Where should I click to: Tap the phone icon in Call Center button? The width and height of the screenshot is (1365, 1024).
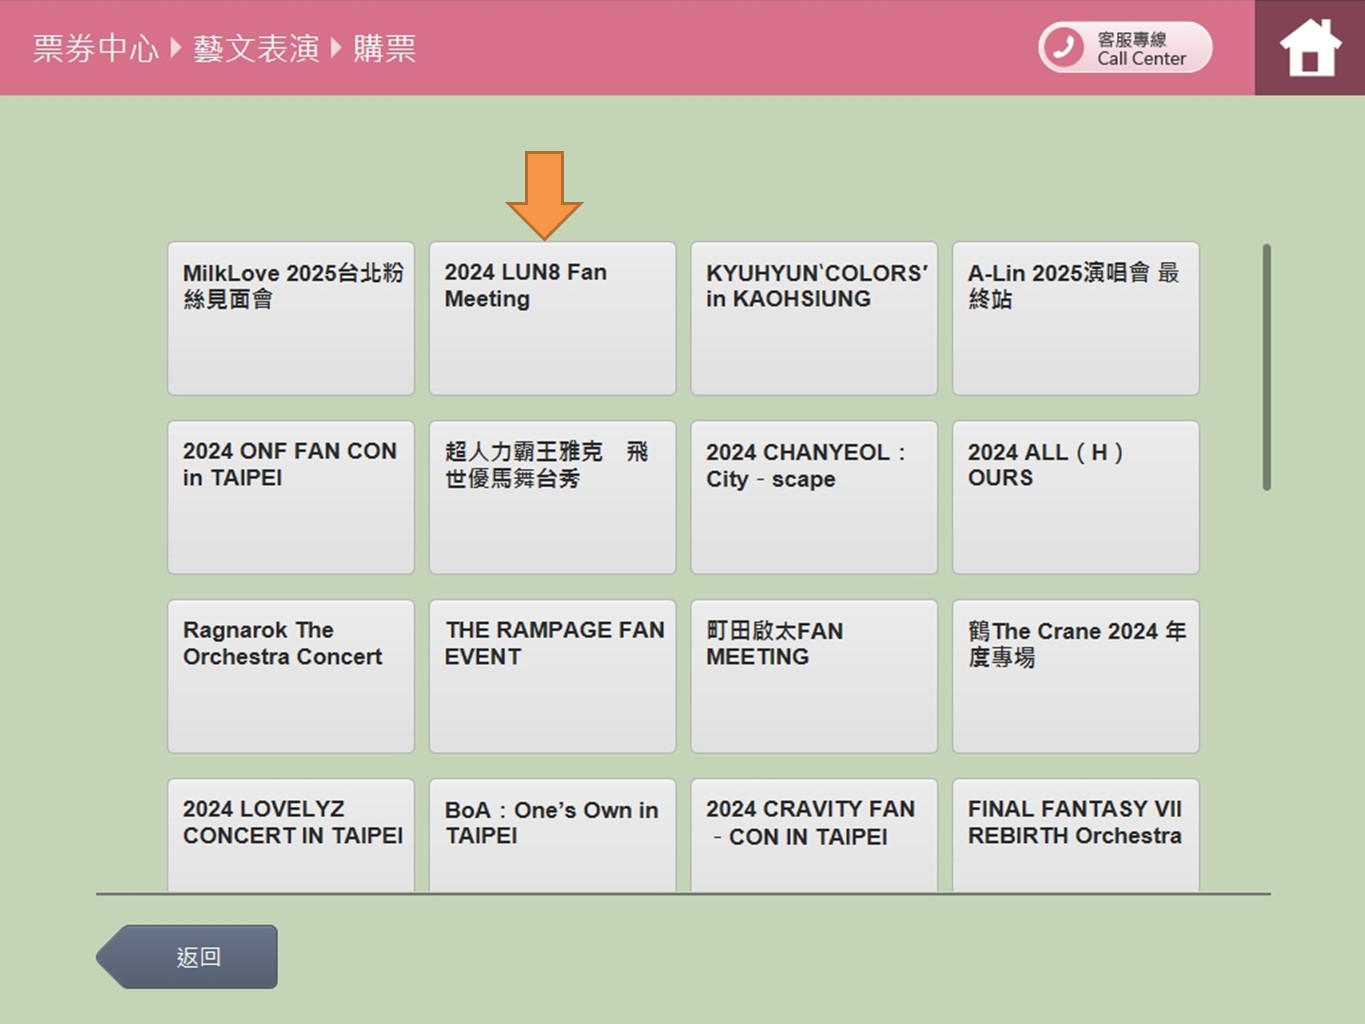(1064, 48)
